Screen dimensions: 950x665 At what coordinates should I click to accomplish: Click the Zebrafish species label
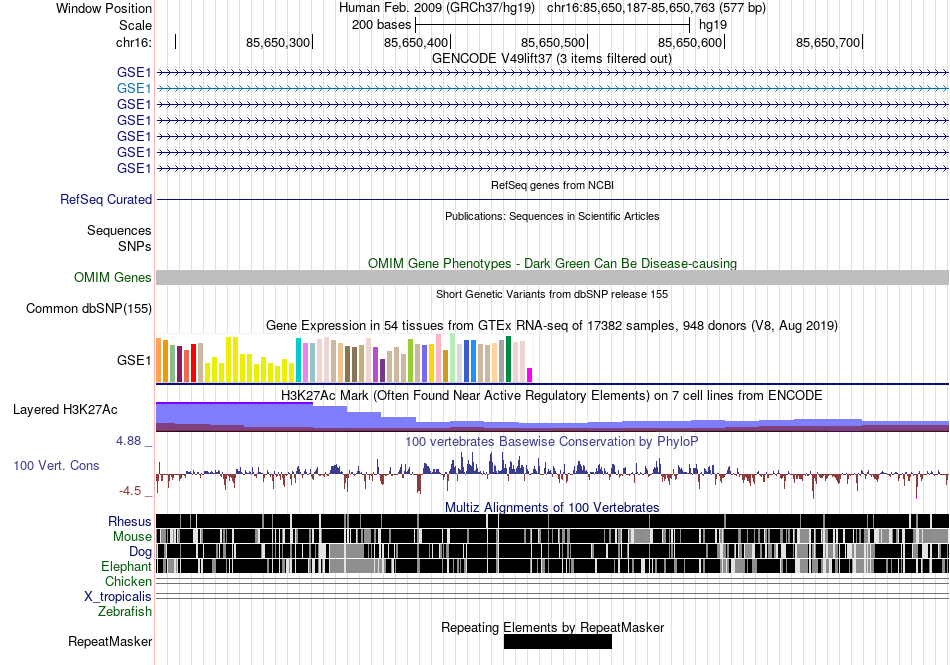[125, 612]
